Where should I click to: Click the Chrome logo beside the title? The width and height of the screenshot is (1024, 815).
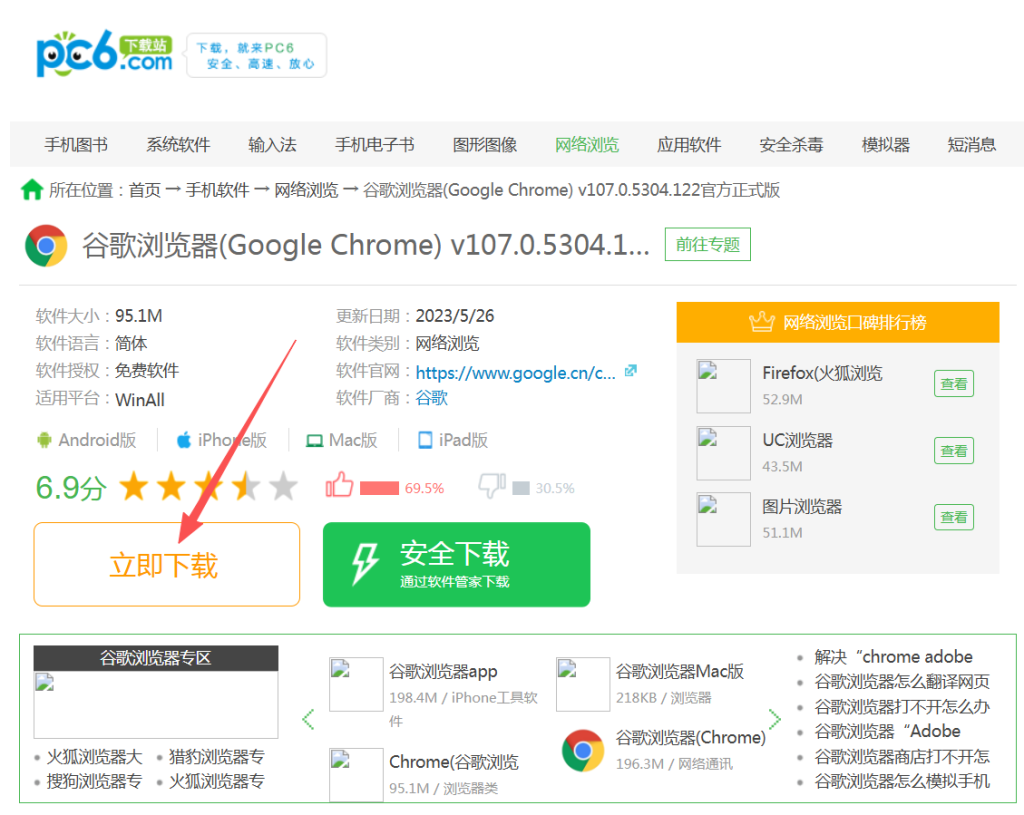[x=46, y=246]
